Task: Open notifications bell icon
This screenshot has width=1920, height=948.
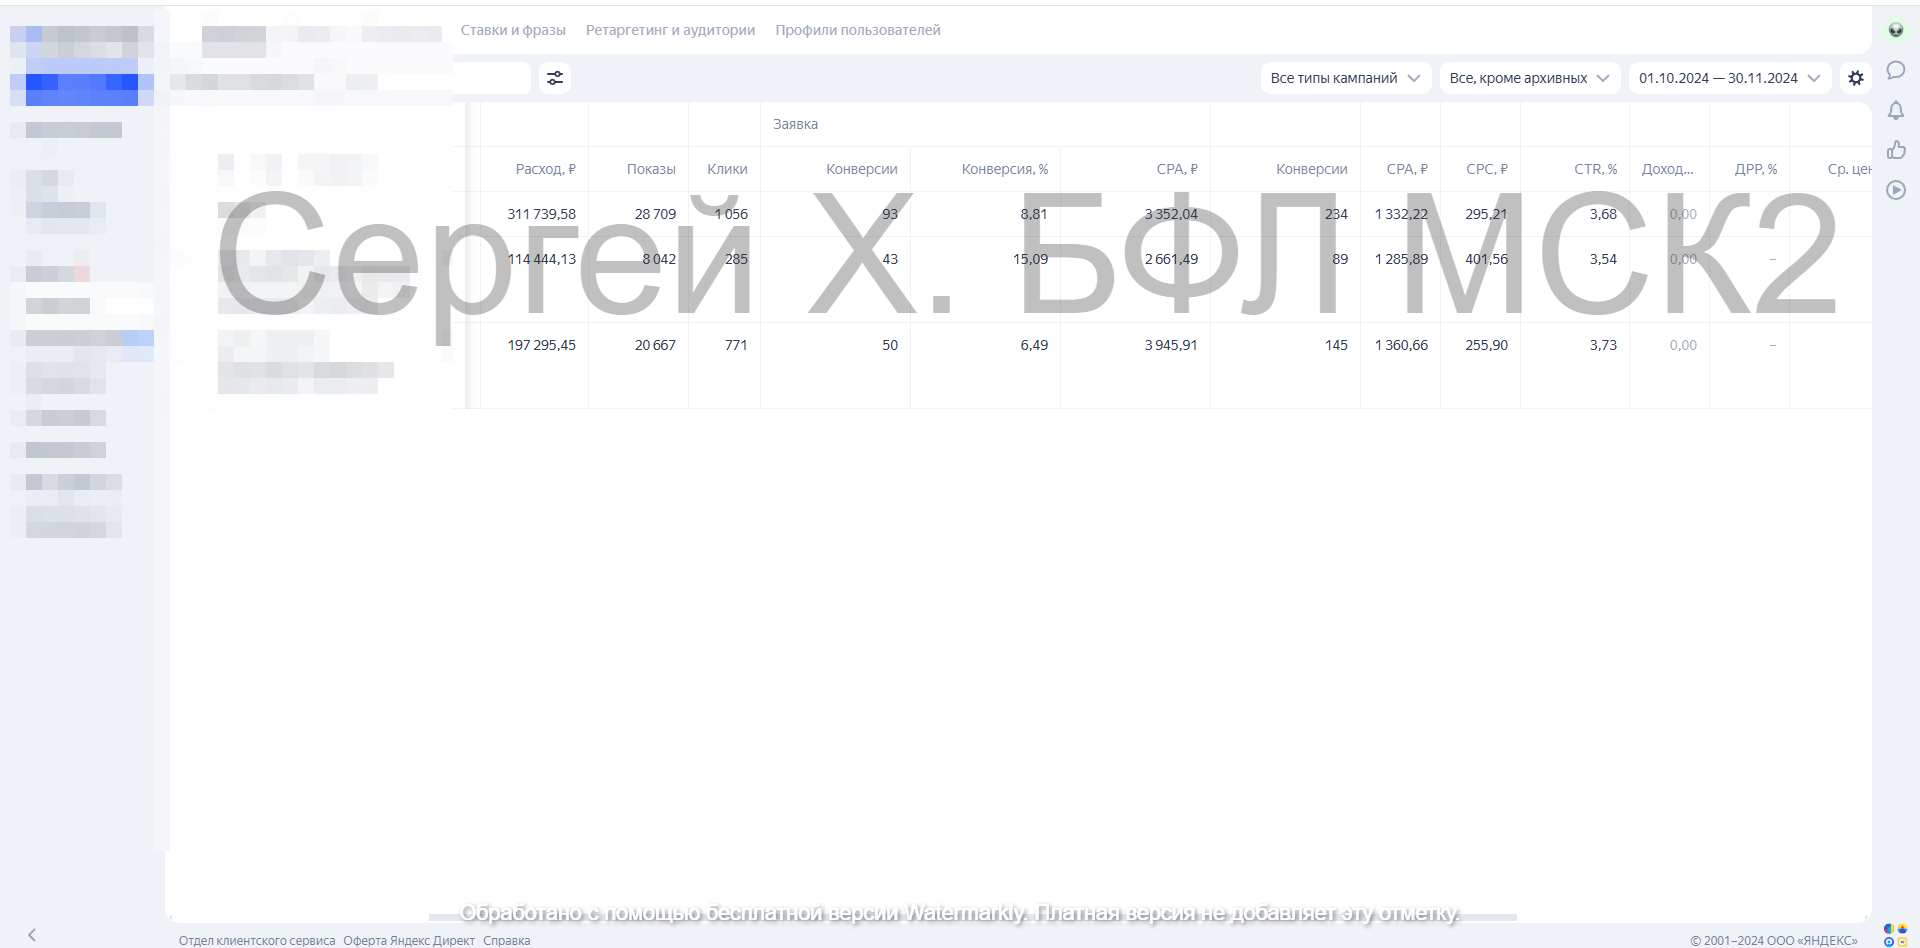Action: coord(1896,110)
